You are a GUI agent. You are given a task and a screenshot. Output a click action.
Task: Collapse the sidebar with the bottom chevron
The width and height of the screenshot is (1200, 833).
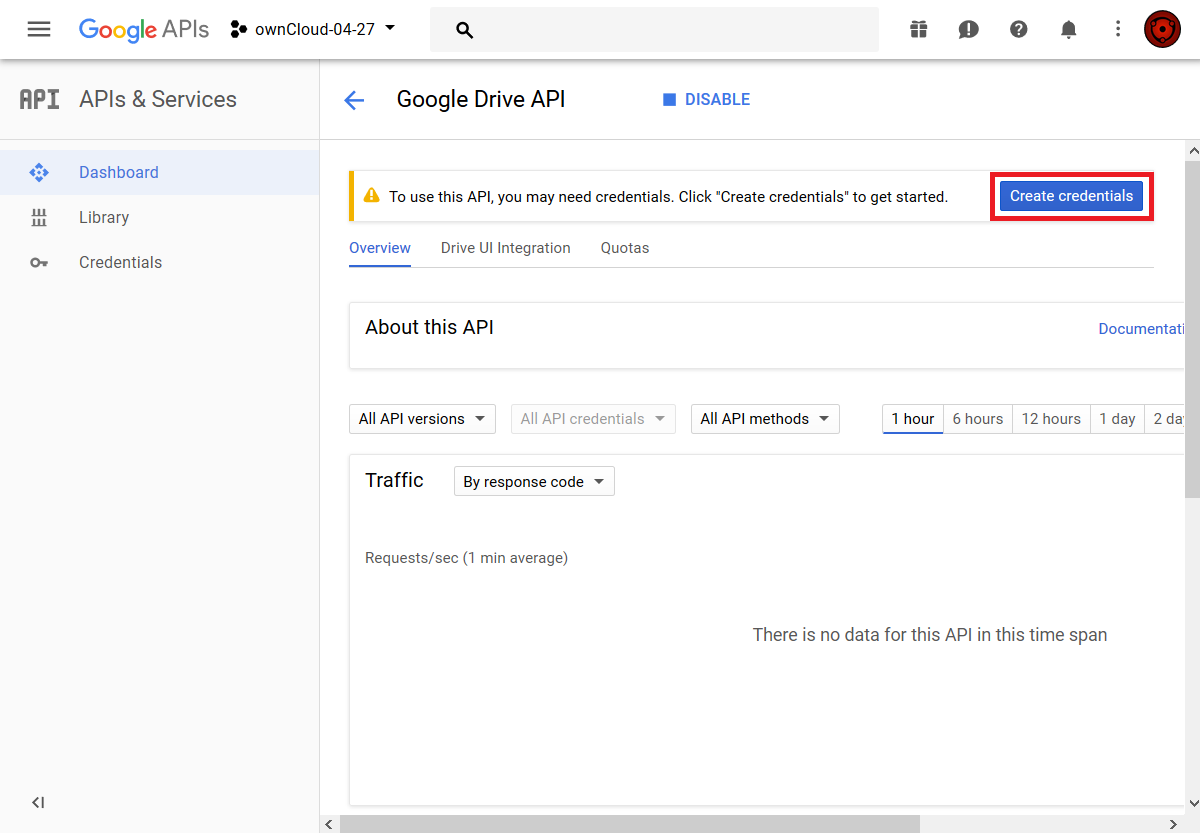(38, 802)
